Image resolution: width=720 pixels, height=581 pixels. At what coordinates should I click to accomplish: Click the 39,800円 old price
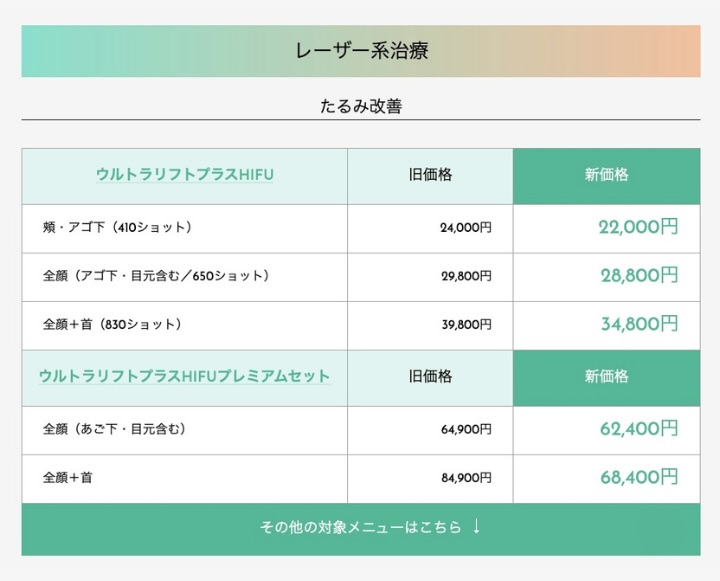pyautogui.click(x=467, y=325)
